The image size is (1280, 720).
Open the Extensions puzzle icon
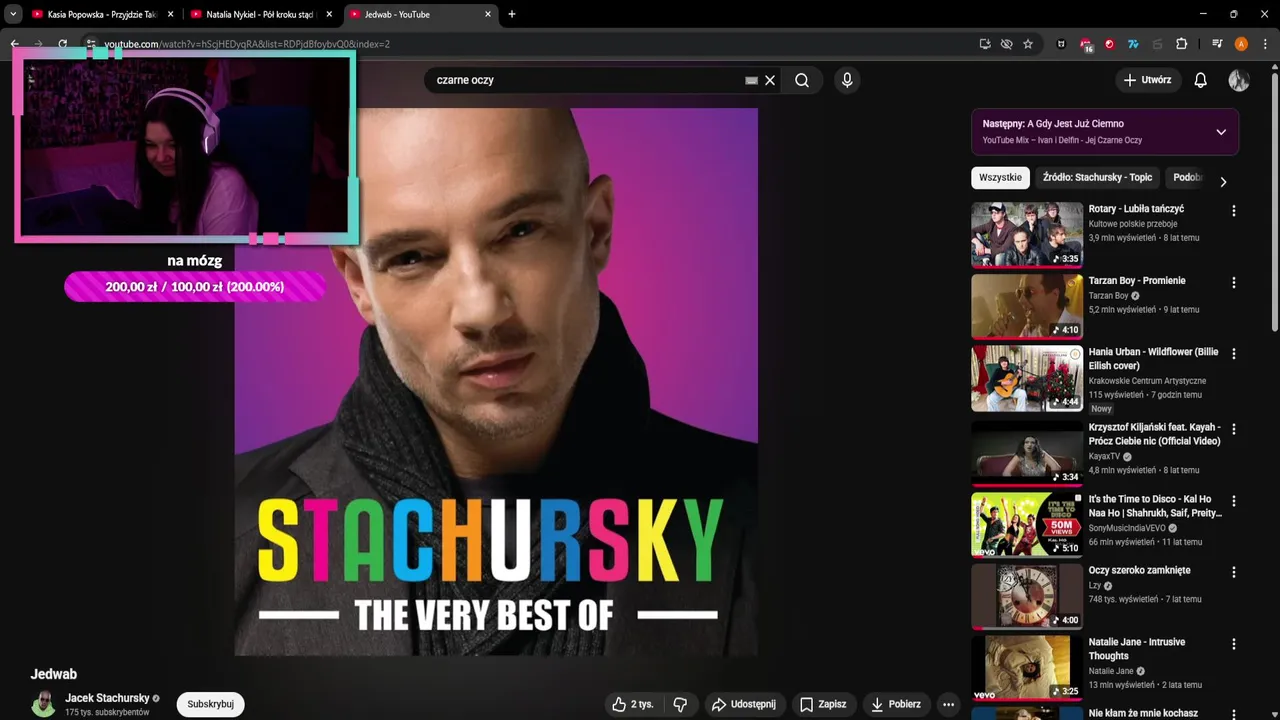pyautogui.click(x=1182, y=44)
